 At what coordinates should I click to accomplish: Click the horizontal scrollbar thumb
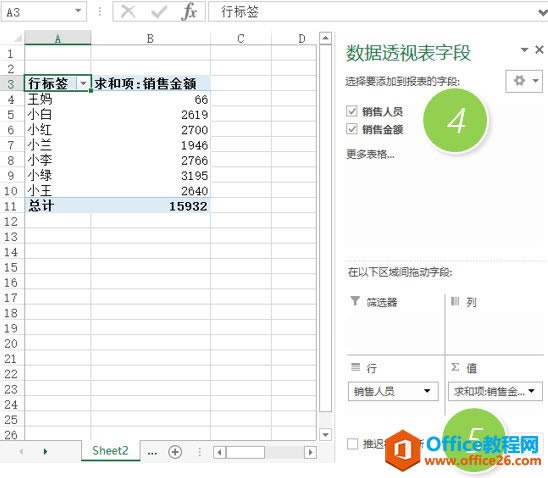click(x=245, y=452)
